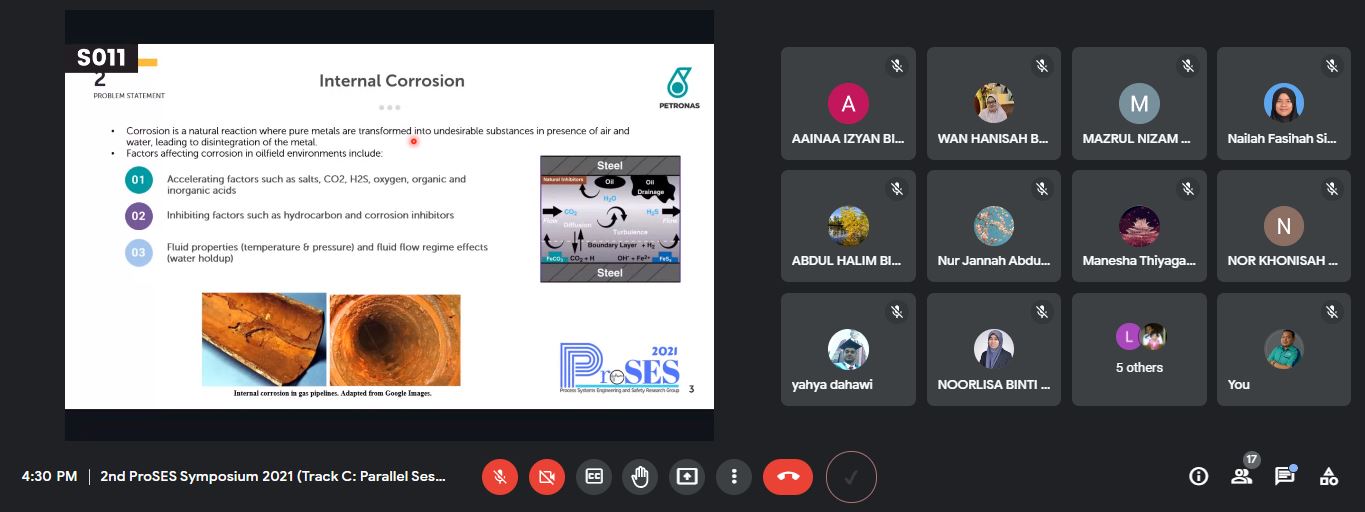Select NOORLISA BINTI participant tile
This screenshot has width=1365, height=512.
994,349
